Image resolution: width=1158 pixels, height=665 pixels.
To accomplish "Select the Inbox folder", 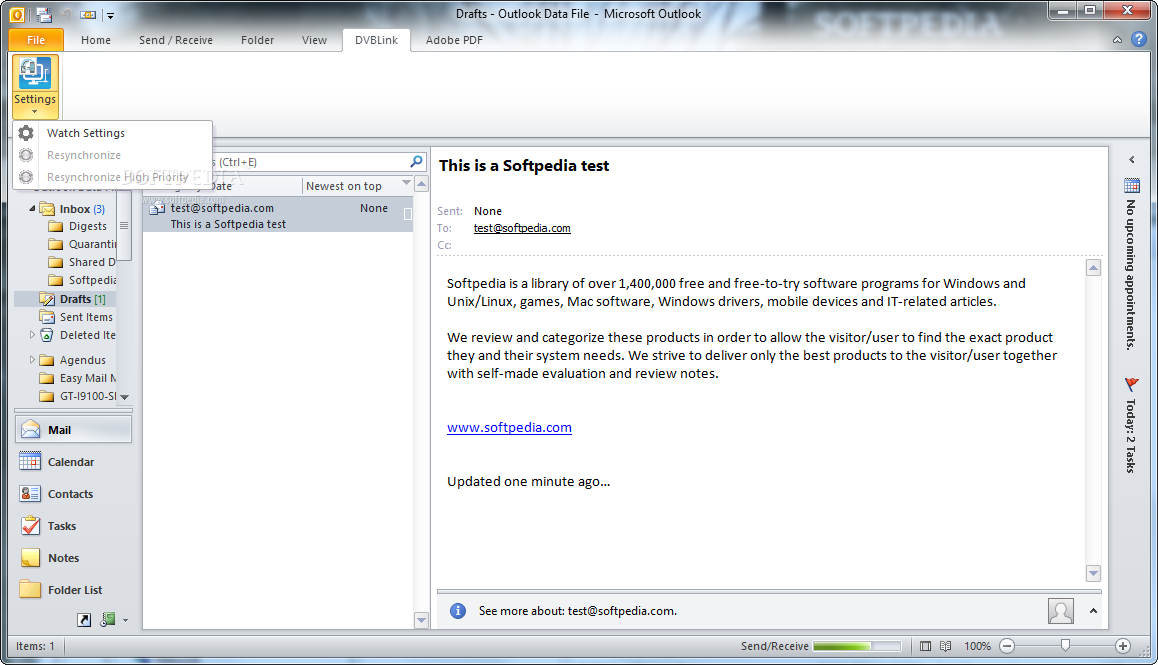I will [x=75, y=209].
